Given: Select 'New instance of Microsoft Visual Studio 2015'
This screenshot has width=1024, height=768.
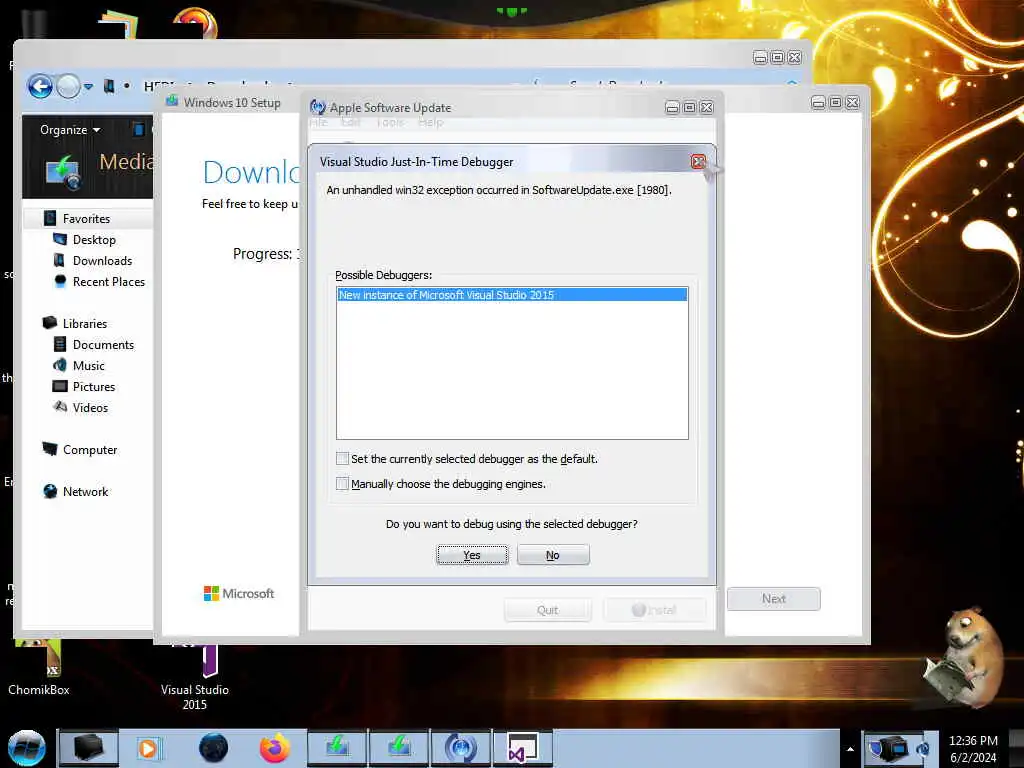Looking at the screenshot, I should [x=512, y=295].
